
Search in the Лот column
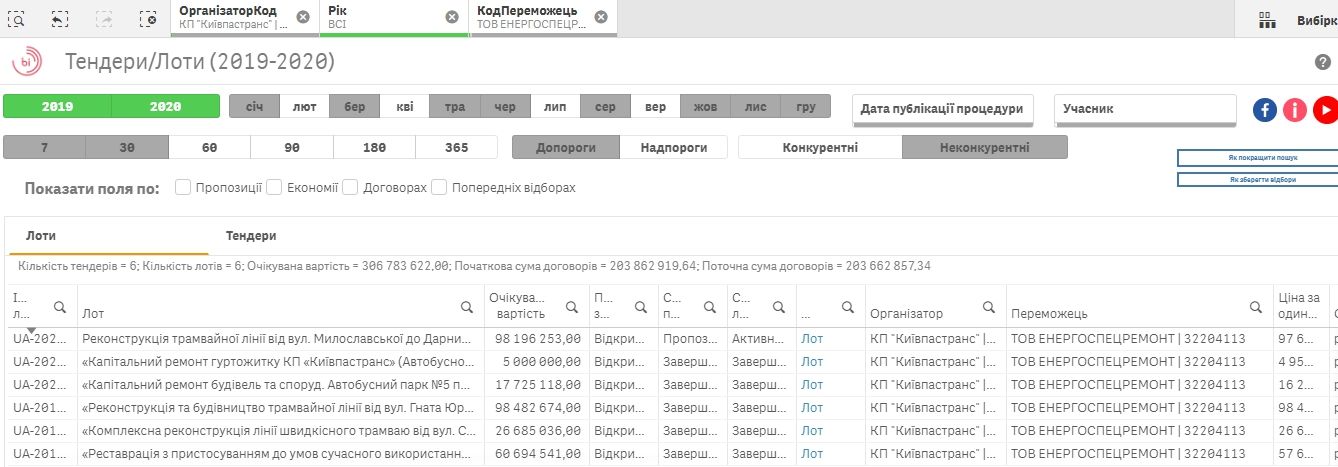(467, 307)
